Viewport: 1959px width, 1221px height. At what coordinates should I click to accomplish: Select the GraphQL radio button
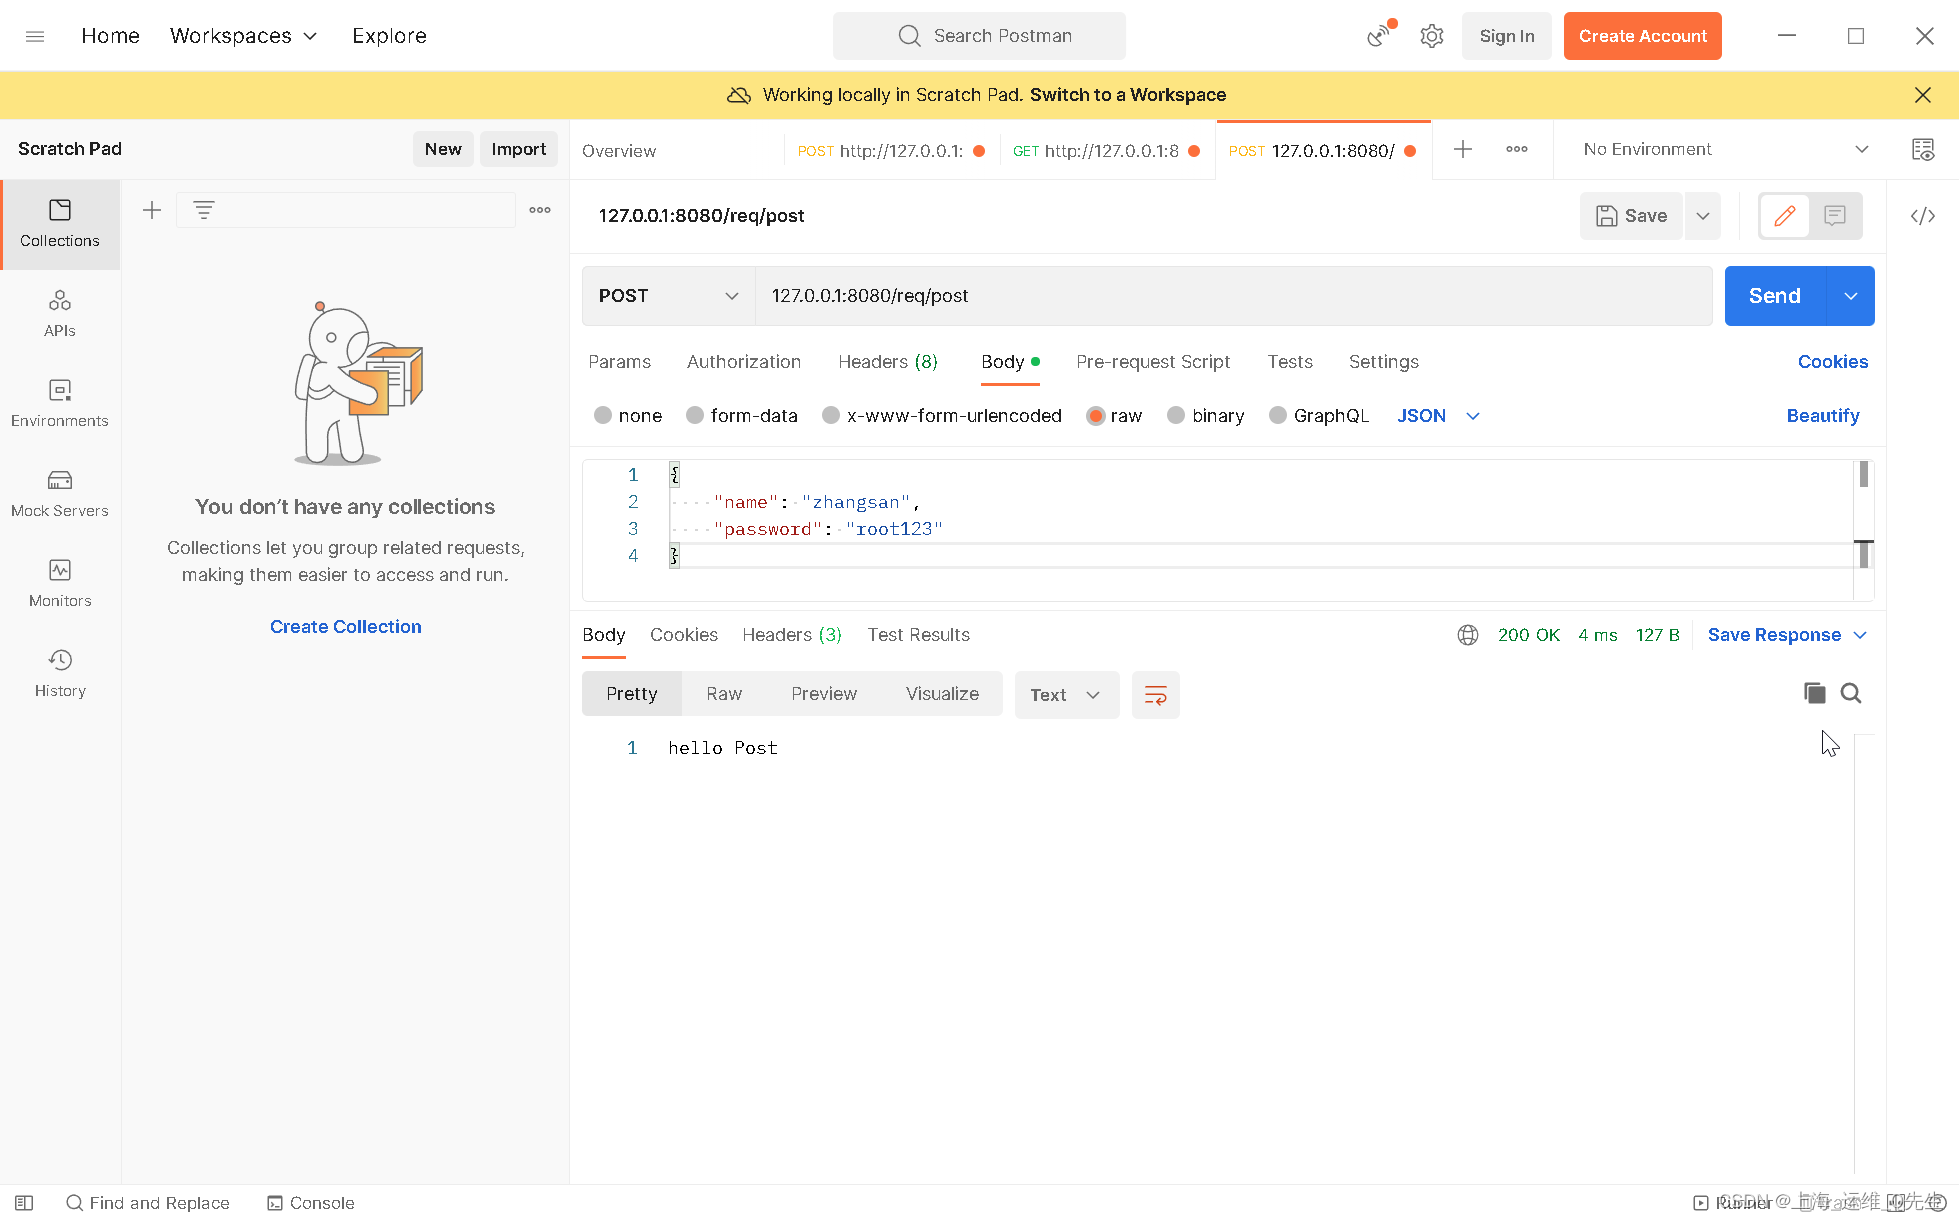coord(1278,415)
